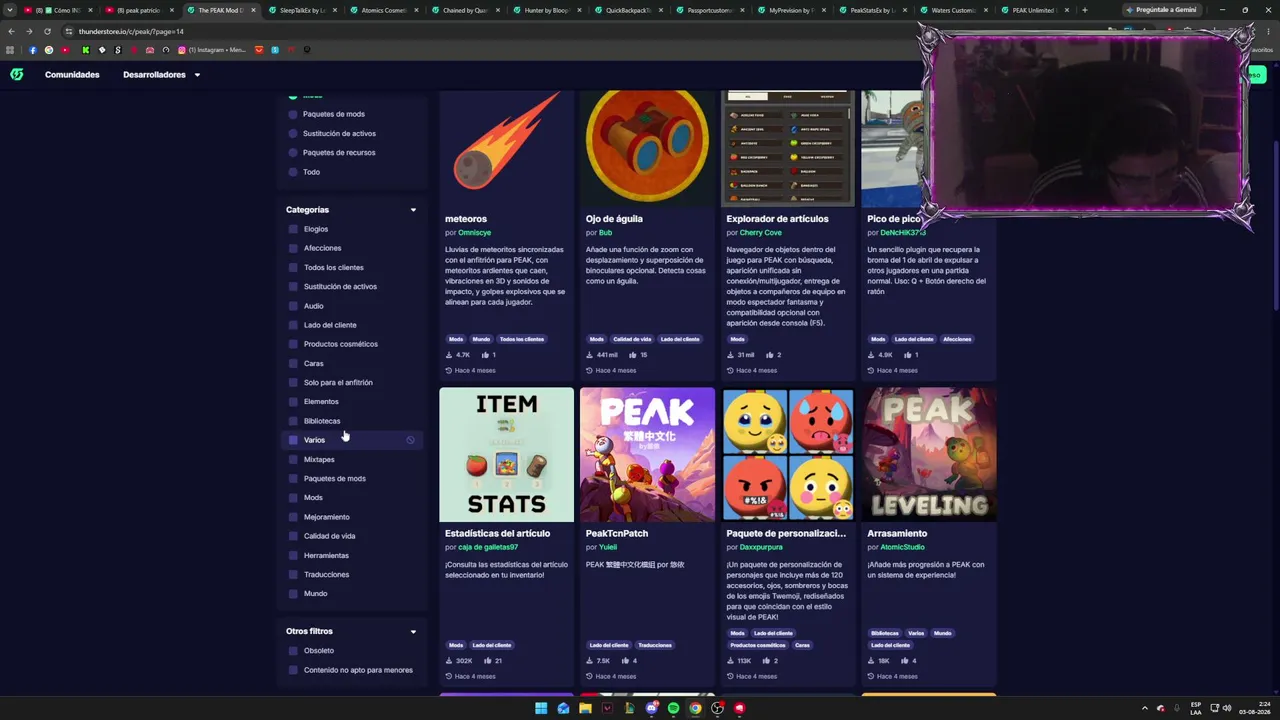The width and height of the screenshot is (1280, 720).
Task: Check the Afecciones category checkbox
Action: click(293, 248)
